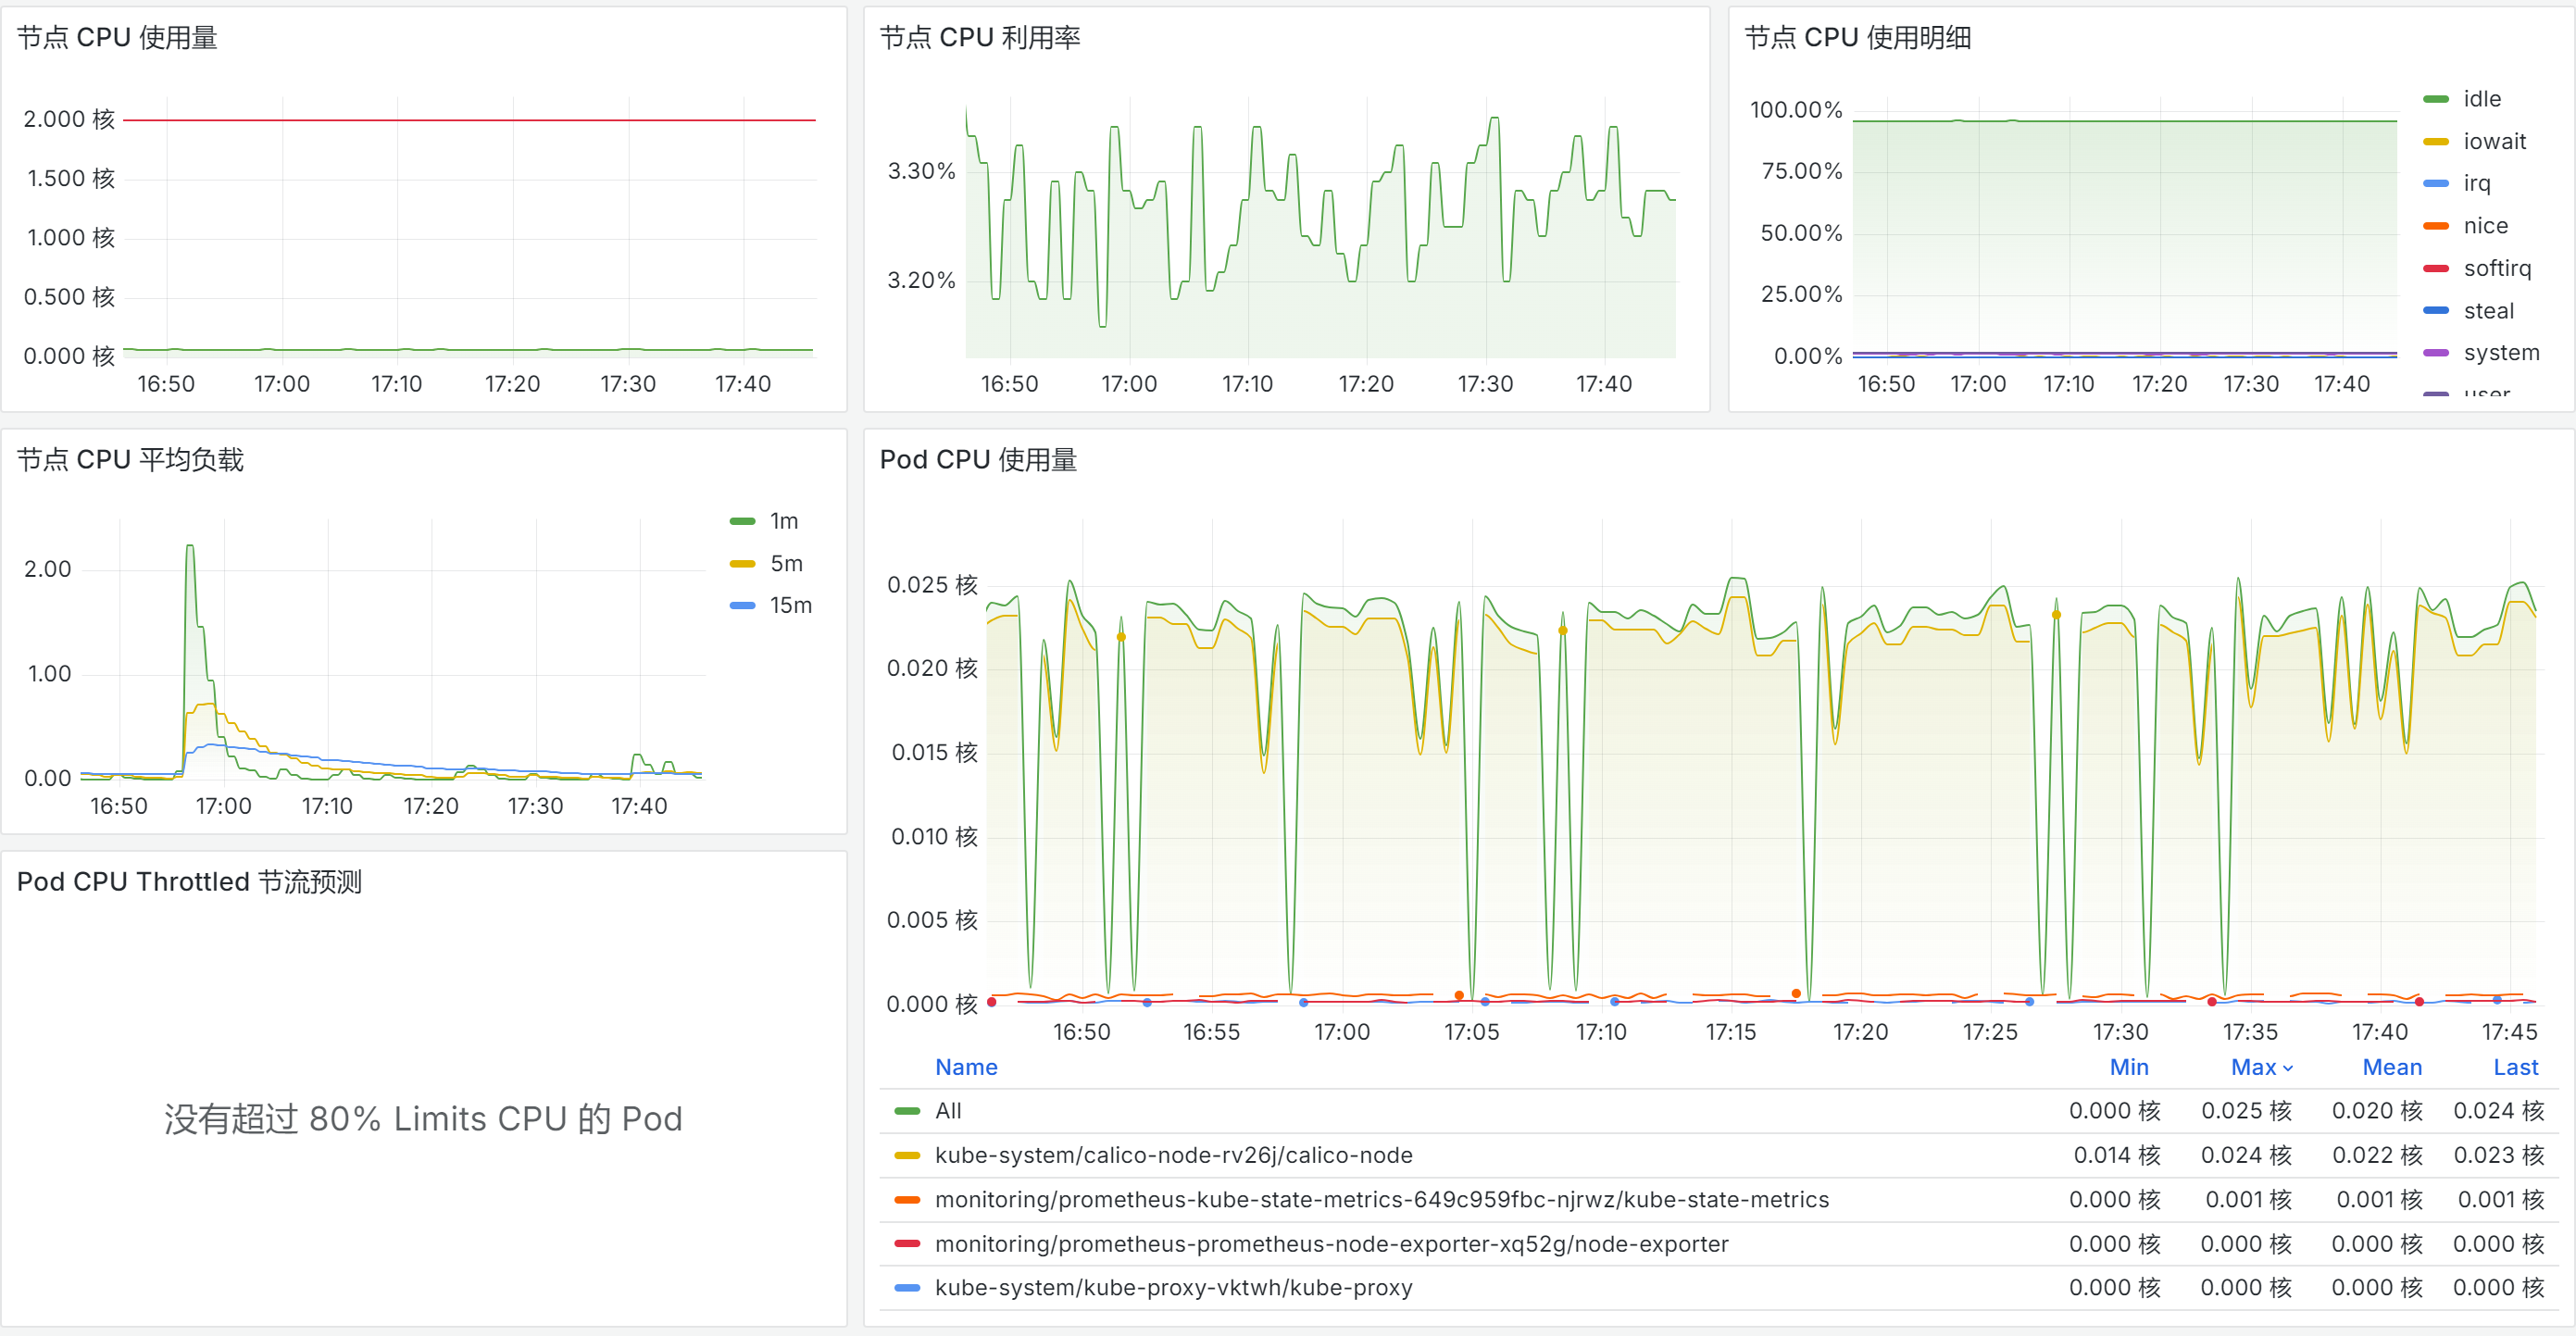Sort table by Min column
2576x1336 pixels.
click(2128, 1067)
